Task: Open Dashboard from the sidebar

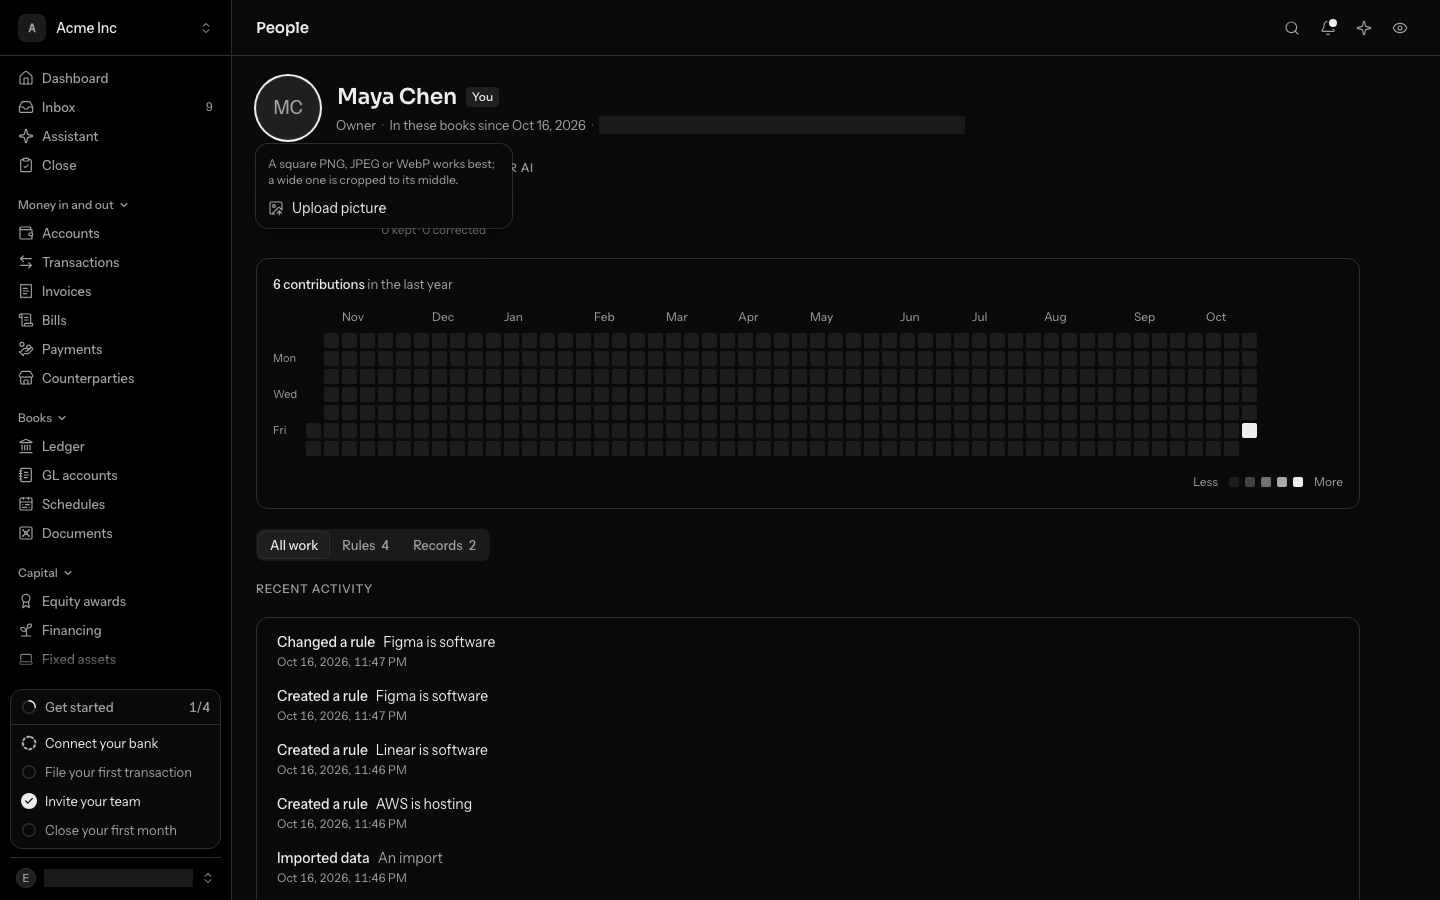Action: pyautogui.click(x=115, y=78)
